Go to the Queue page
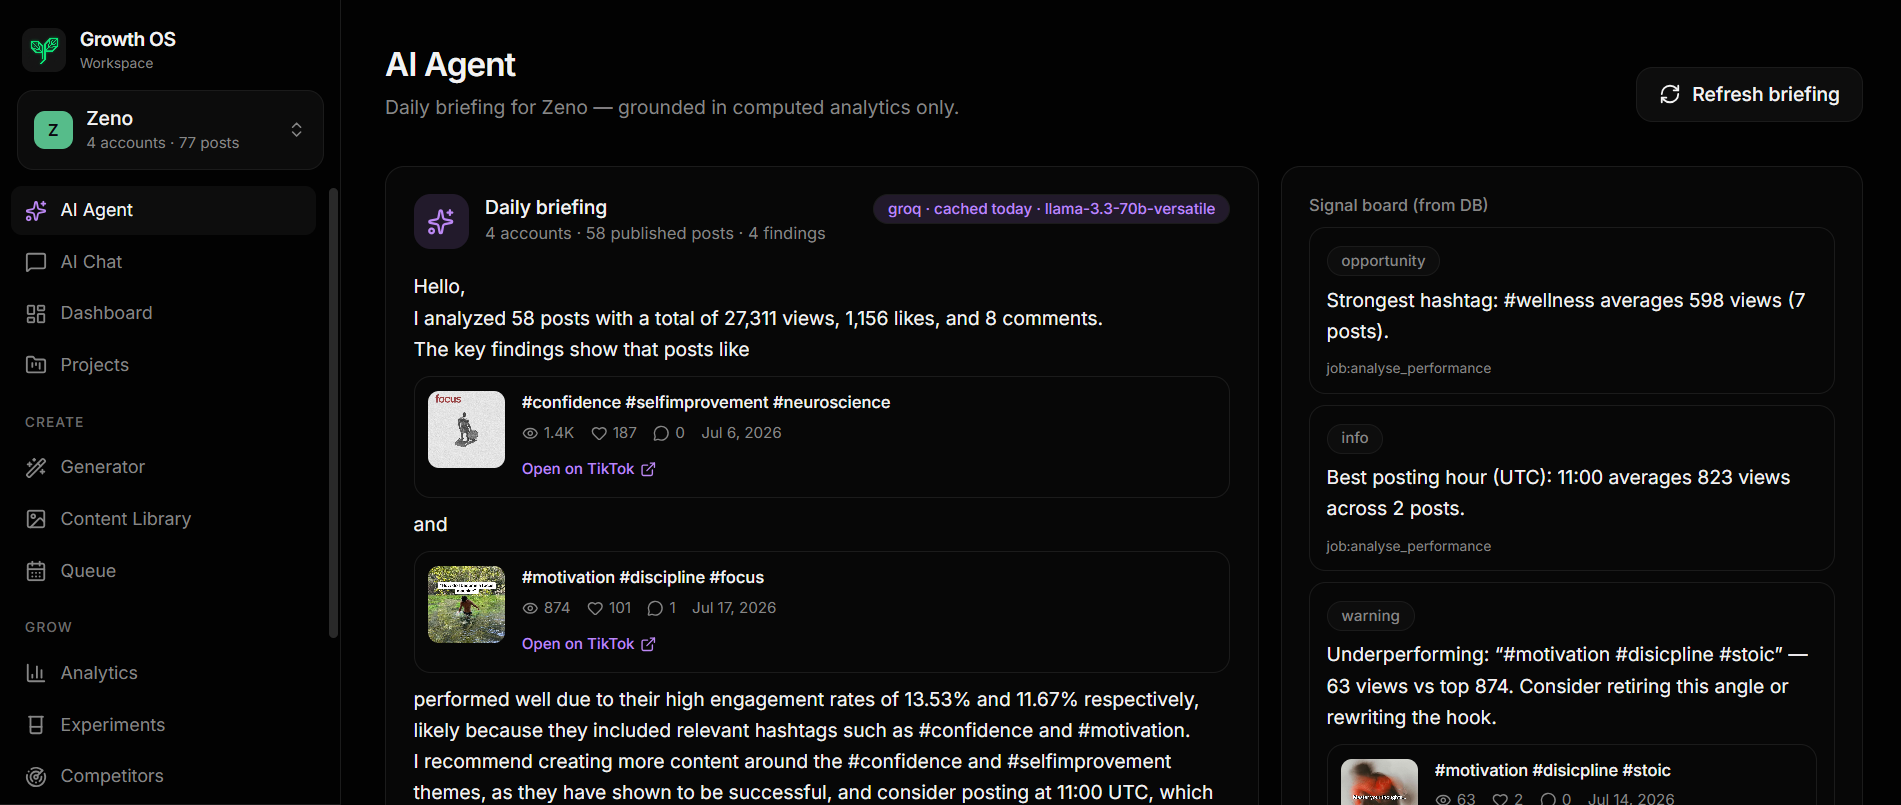This screenshot has width=1901, height=805. pyautogui.click(x=164, y=571)
